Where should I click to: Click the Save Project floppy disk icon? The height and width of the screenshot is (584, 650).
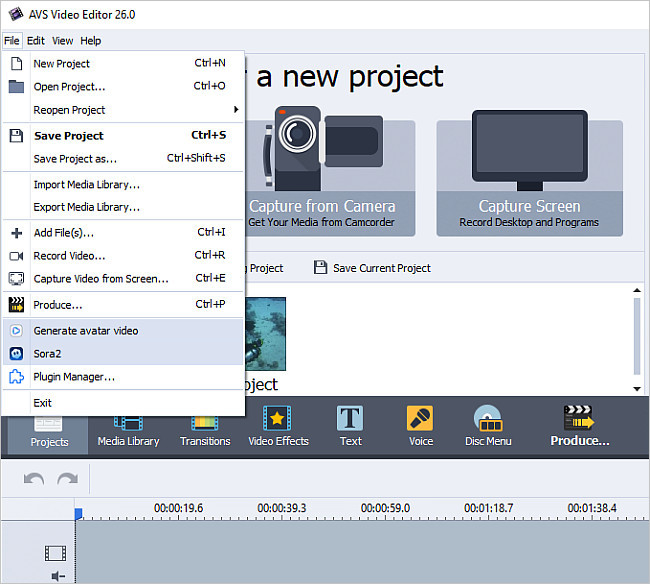pos(16,136)
